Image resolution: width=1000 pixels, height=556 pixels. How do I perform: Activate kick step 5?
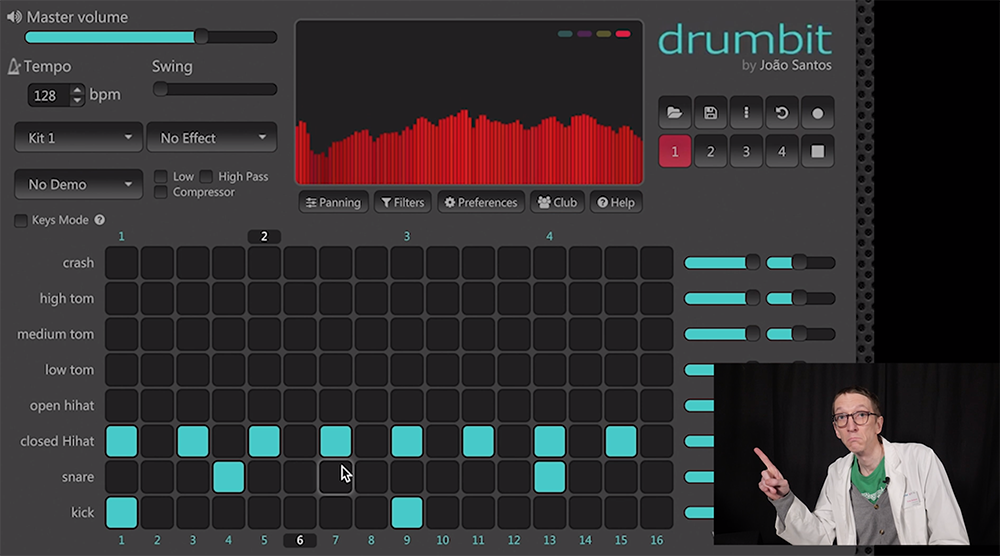click(x=265, y=513)
